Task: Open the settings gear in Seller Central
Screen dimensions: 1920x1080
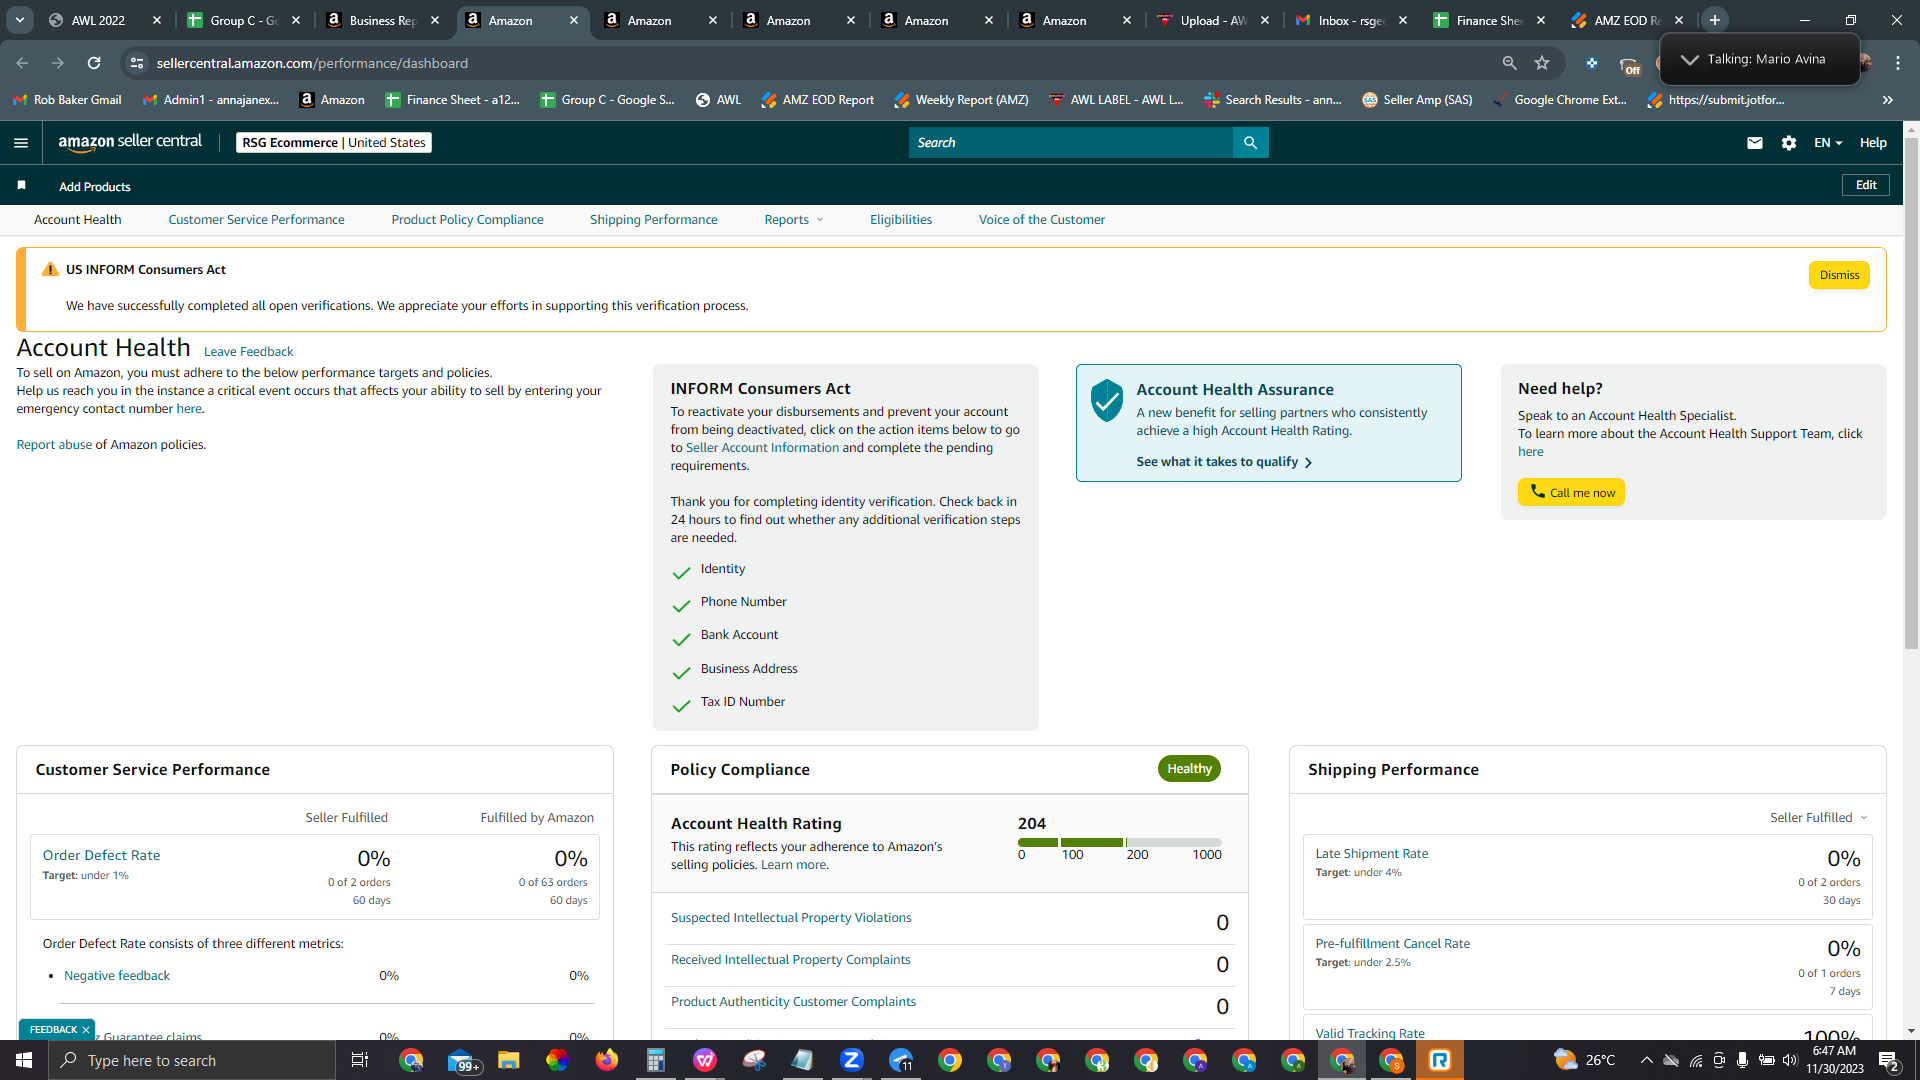Action: click(x=1789, y=143)
